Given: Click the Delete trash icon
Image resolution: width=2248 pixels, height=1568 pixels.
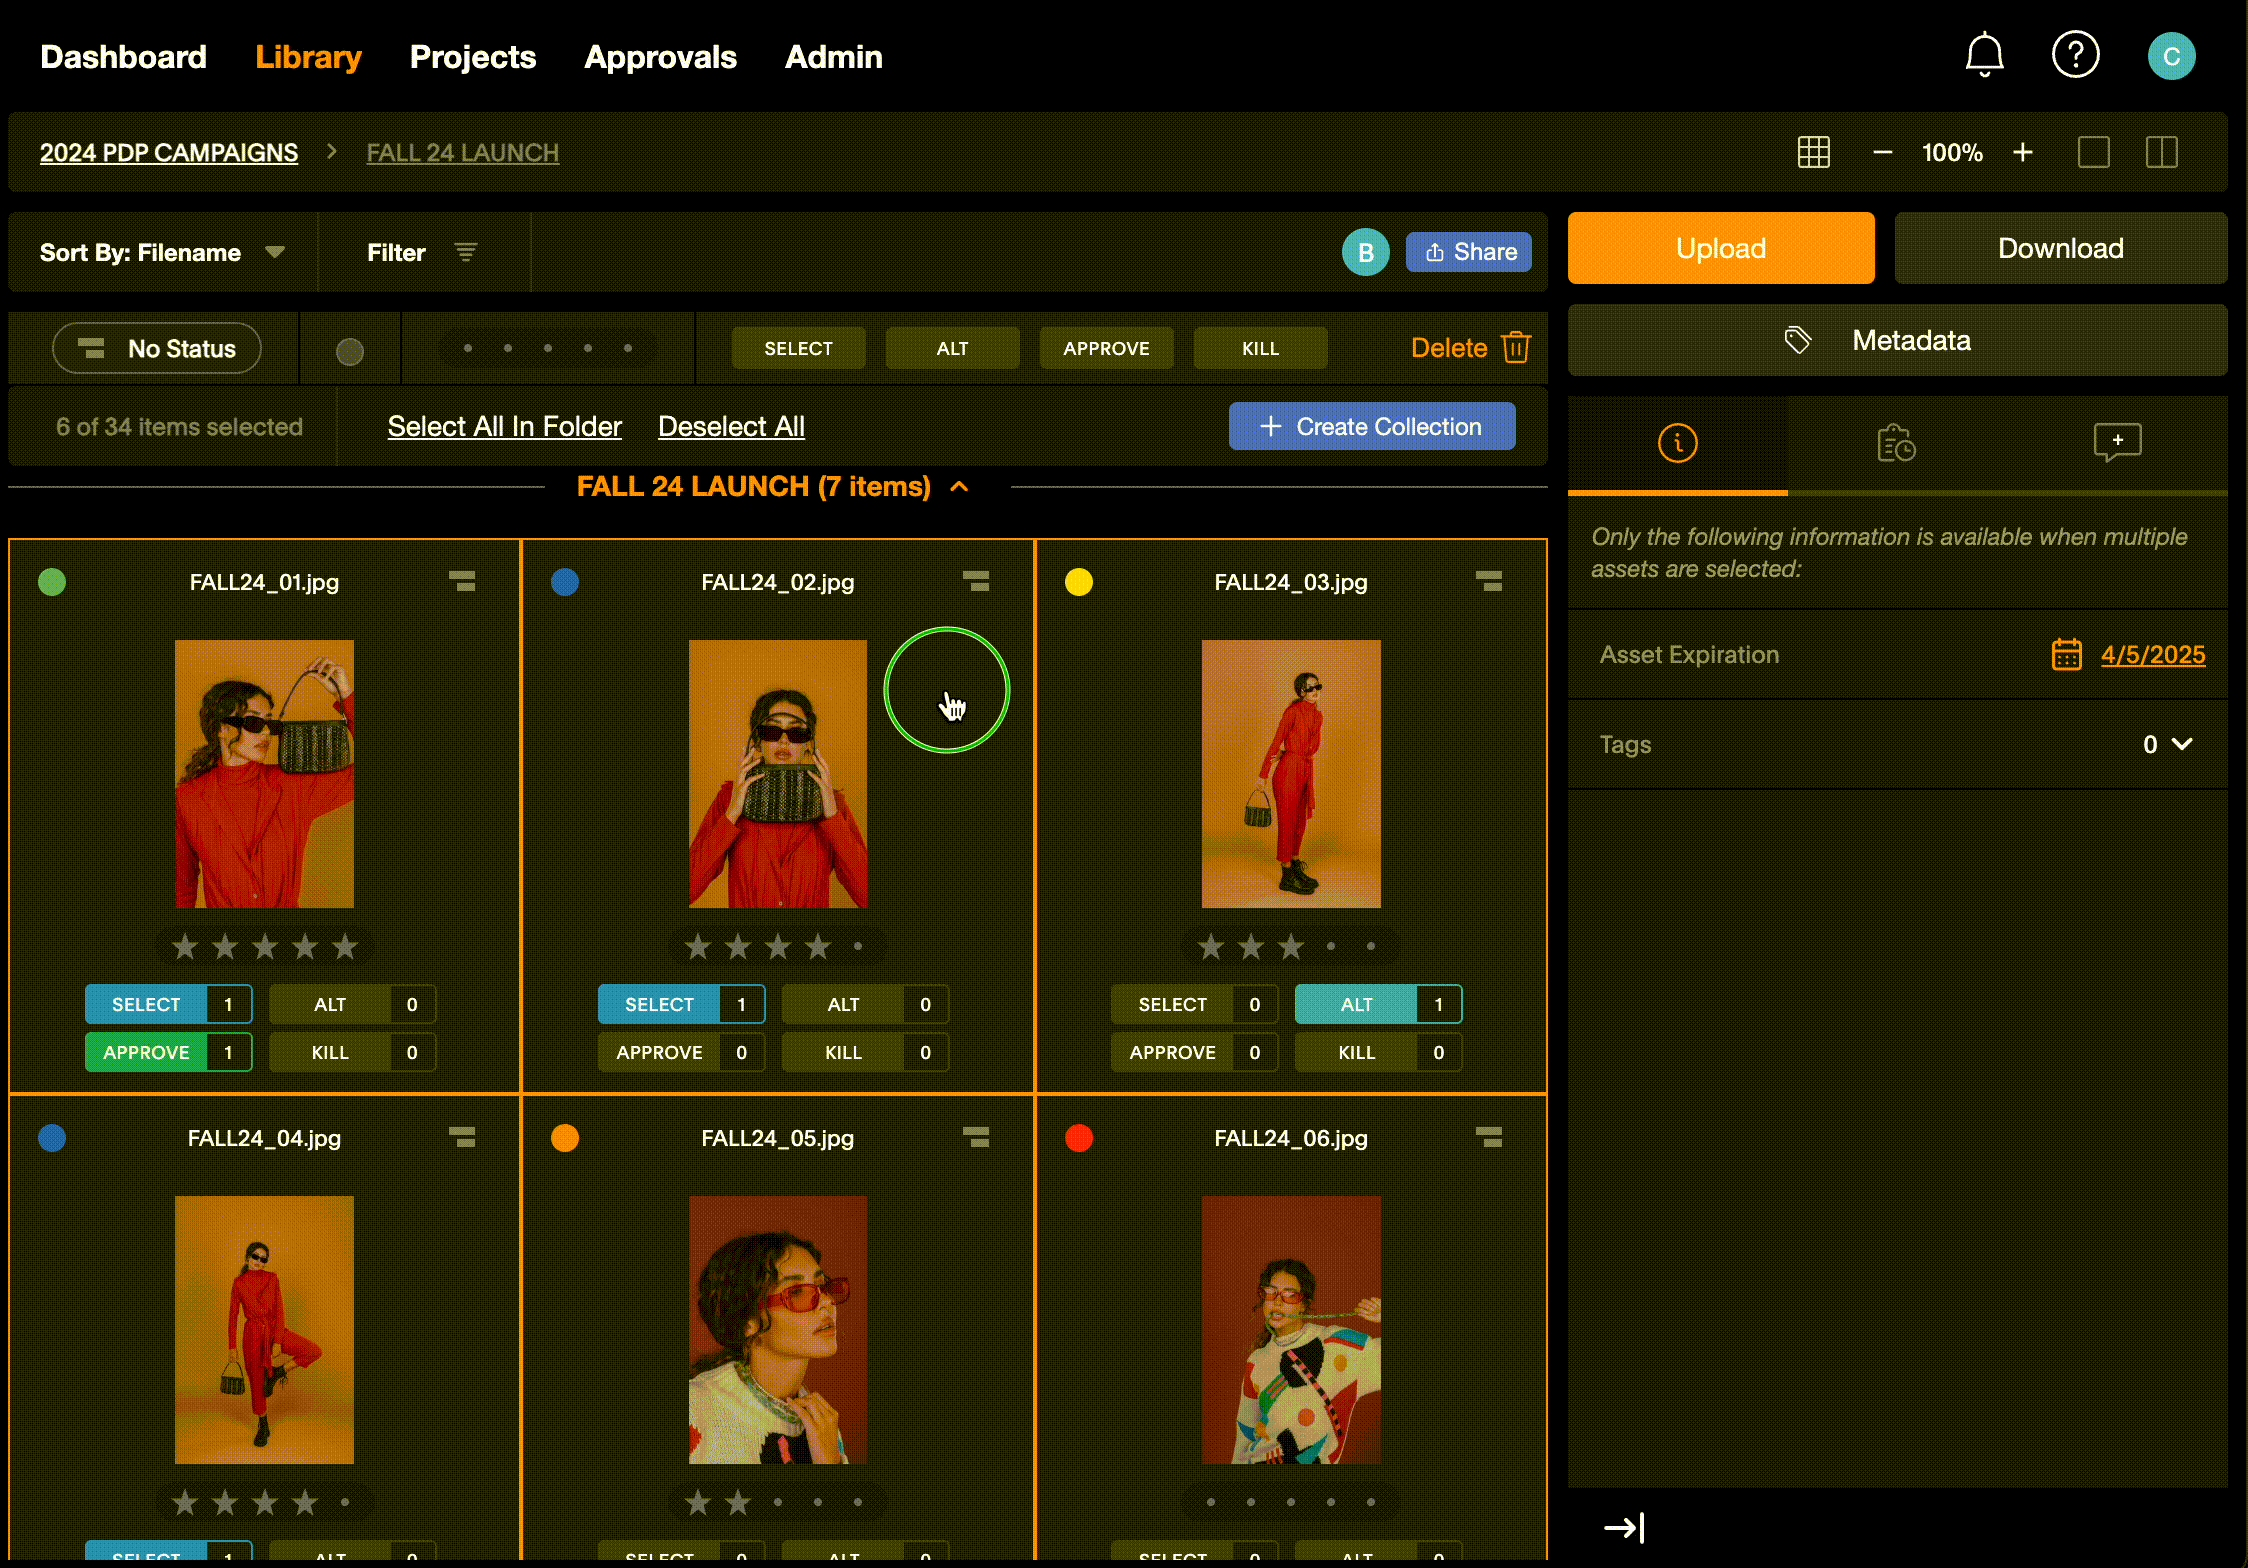Looking at the screenshot, I should pyautogui.click(x=1516, y=347).
